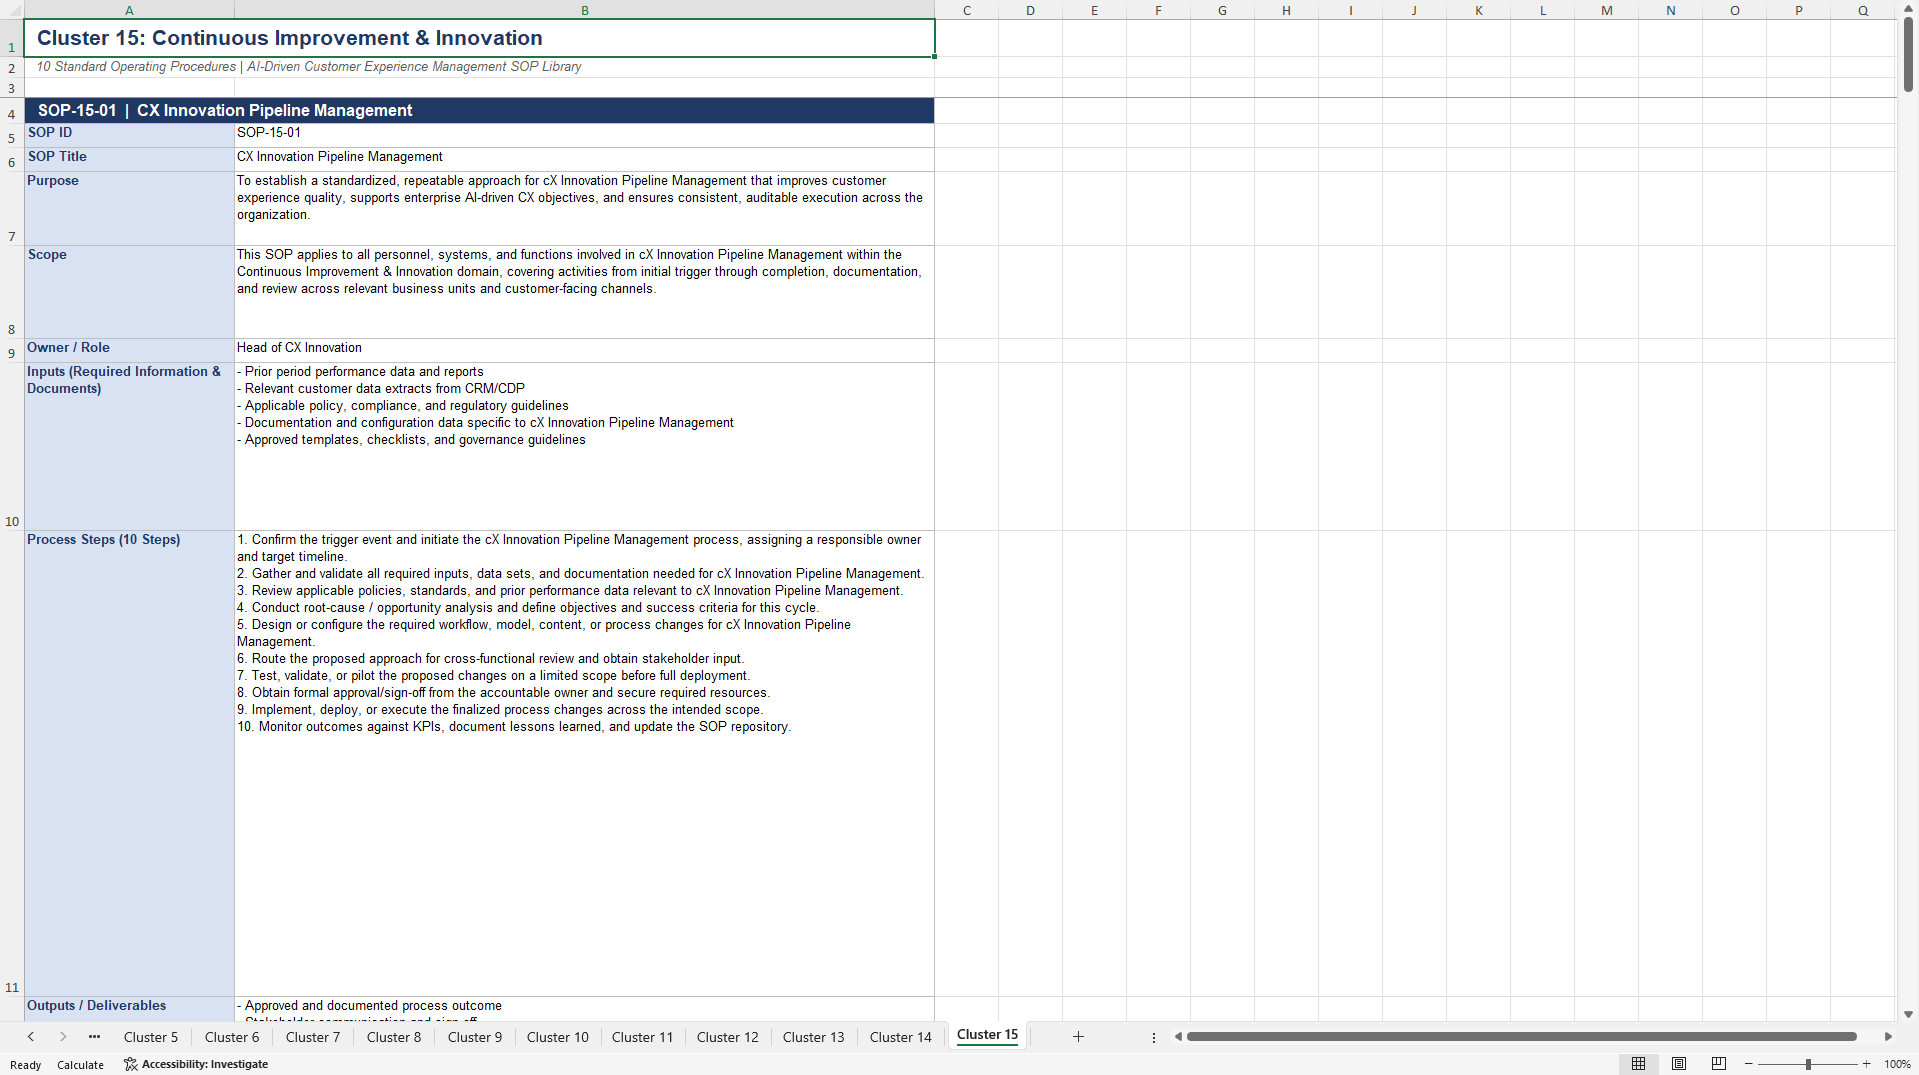Click Calculate in the status bar
This screenshot has width=1919, height=1075.
click(80, 1065)
